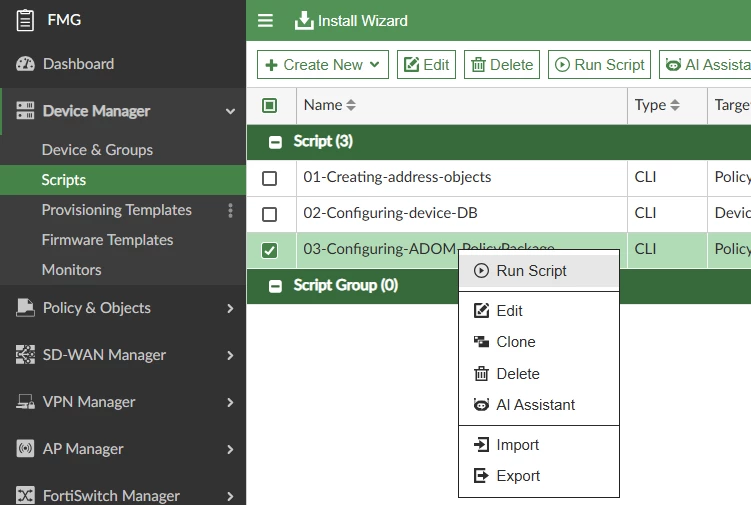
Task: Click the 01-Creating-address-objects script name
Action: click(397, 177)
